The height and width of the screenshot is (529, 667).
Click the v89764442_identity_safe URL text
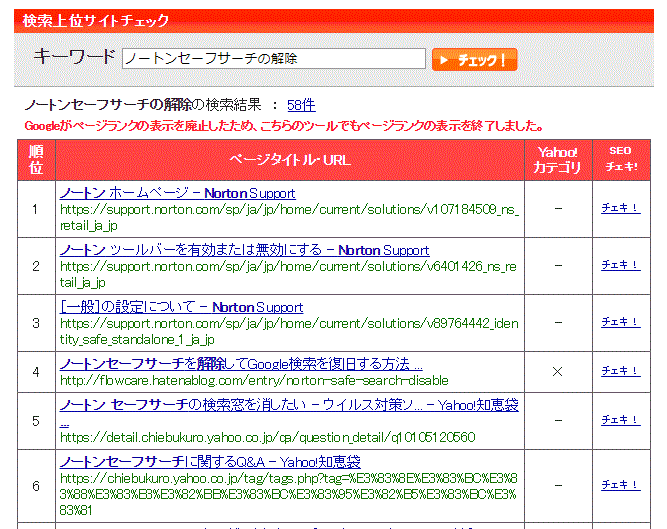click(x=289, y=331)
